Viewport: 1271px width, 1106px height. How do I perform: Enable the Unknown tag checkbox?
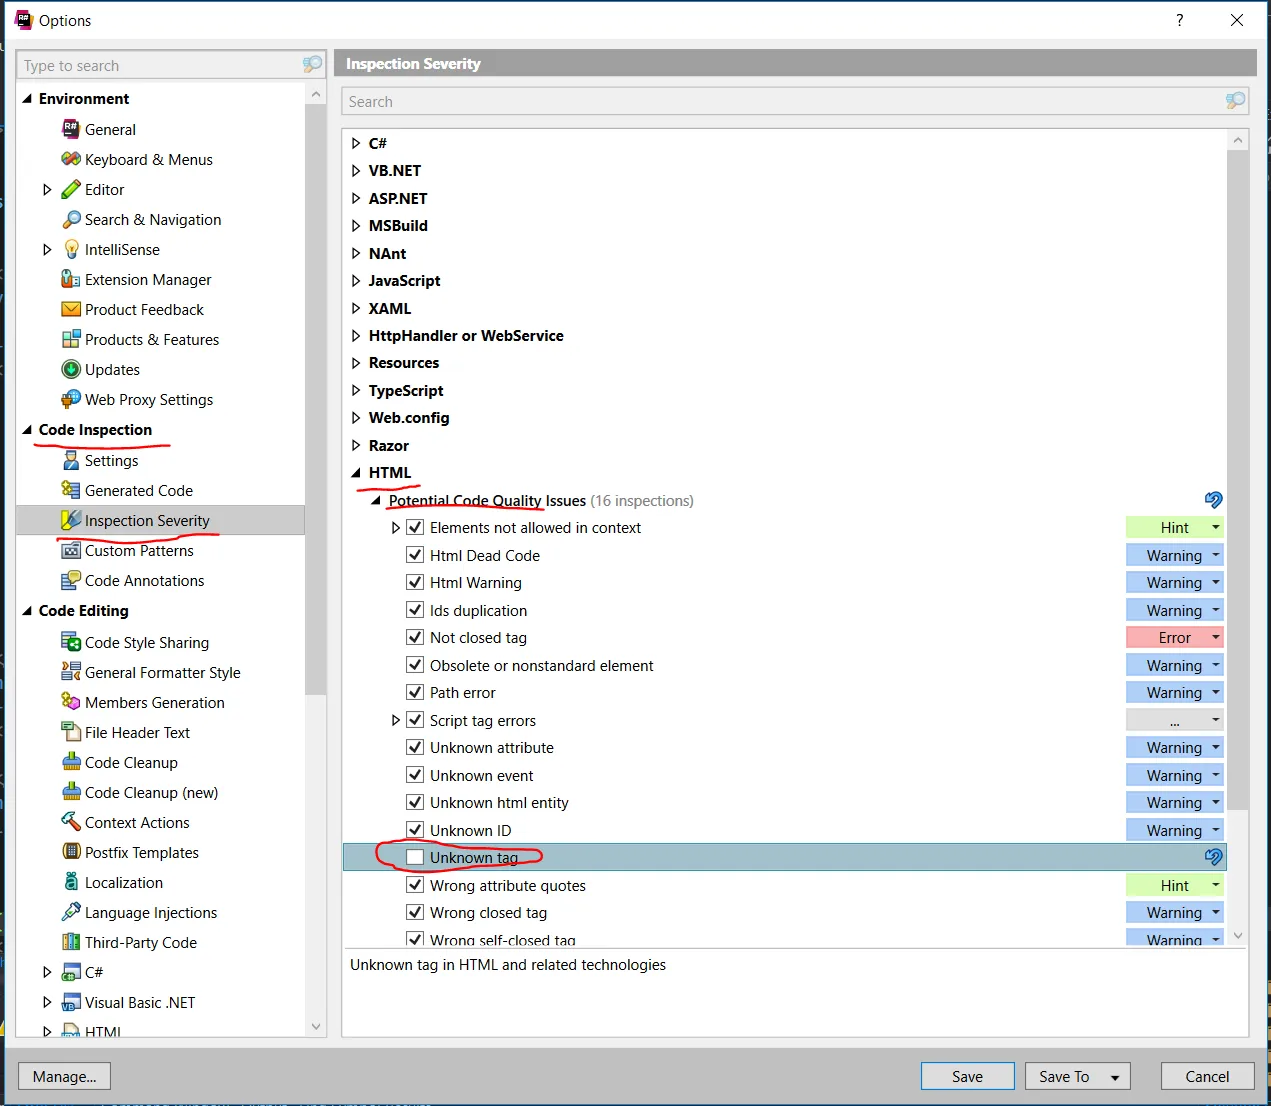[x=415, y=857]
